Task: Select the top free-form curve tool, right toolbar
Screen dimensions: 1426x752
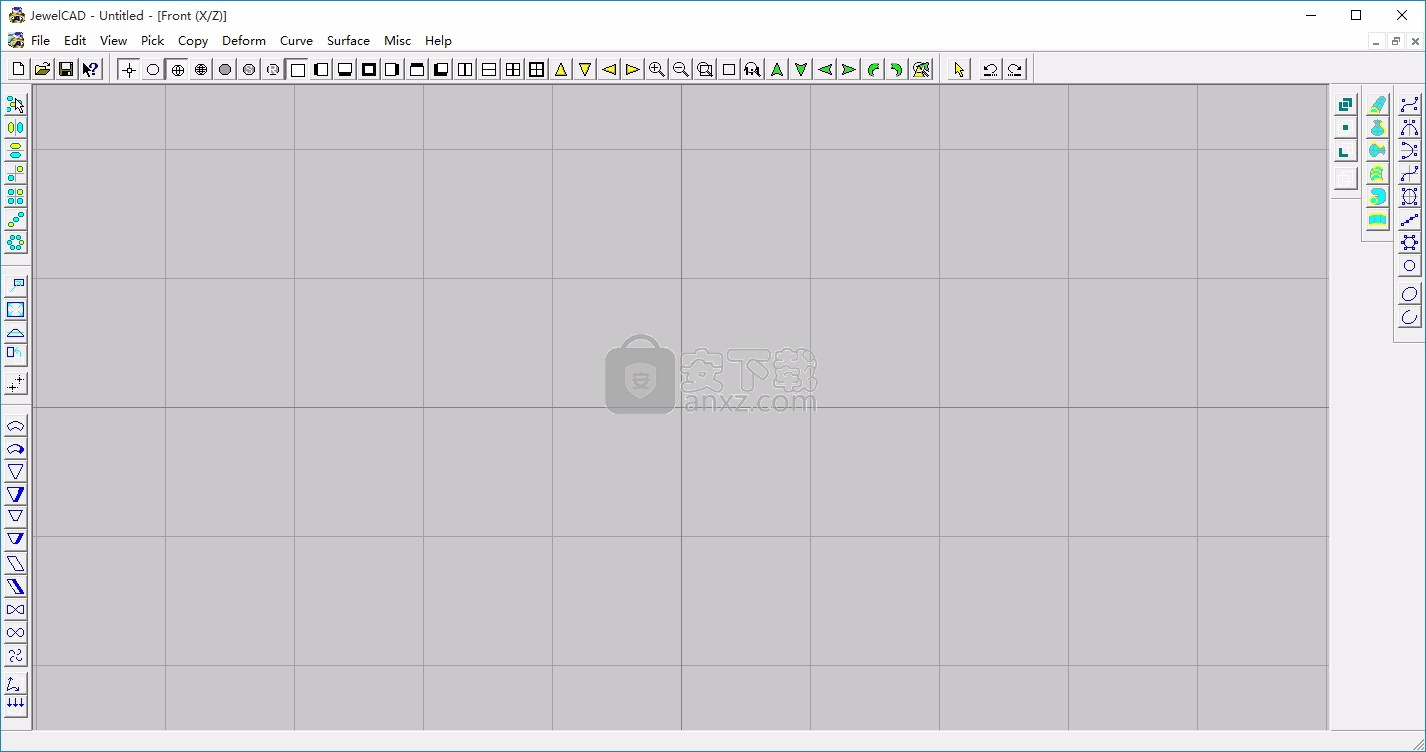Action: click(1409, 104)
